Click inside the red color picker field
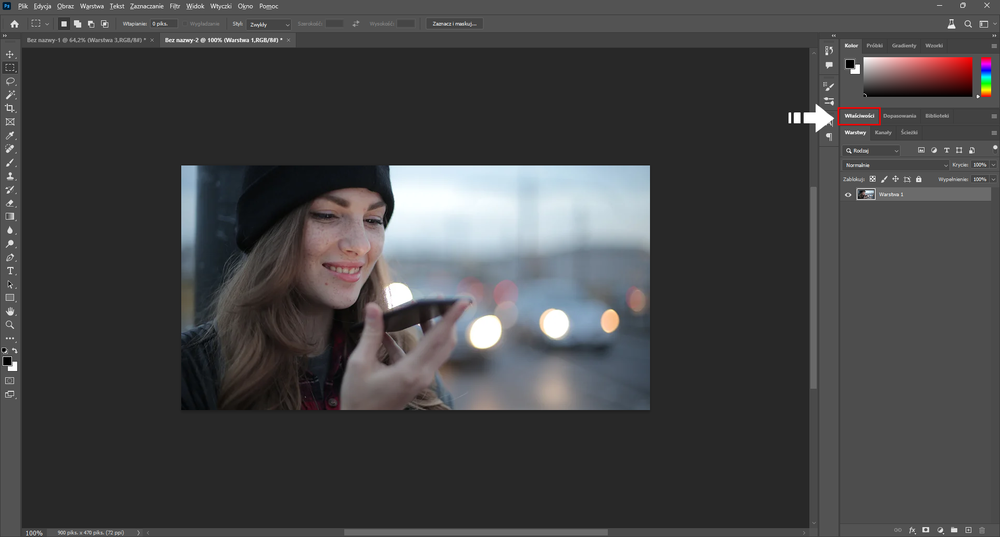1000x537 pixels. pyautogui.click(x=918, y=77)
